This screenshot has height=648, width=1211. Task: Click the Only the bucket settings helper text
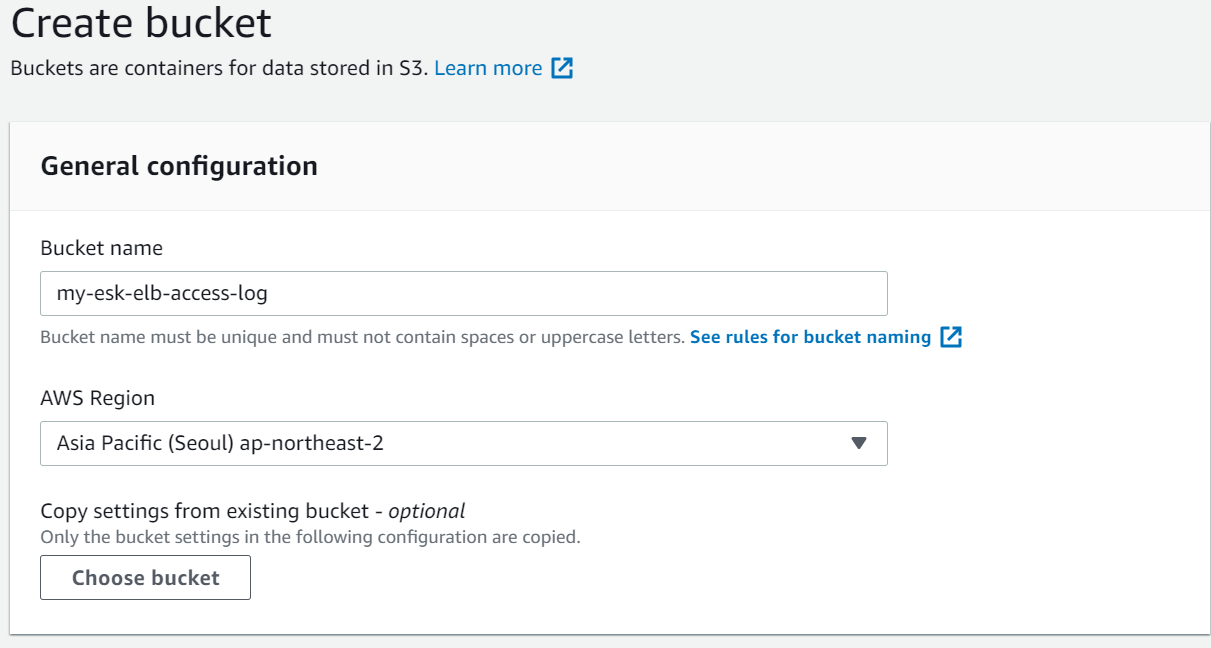pos(310,537)
